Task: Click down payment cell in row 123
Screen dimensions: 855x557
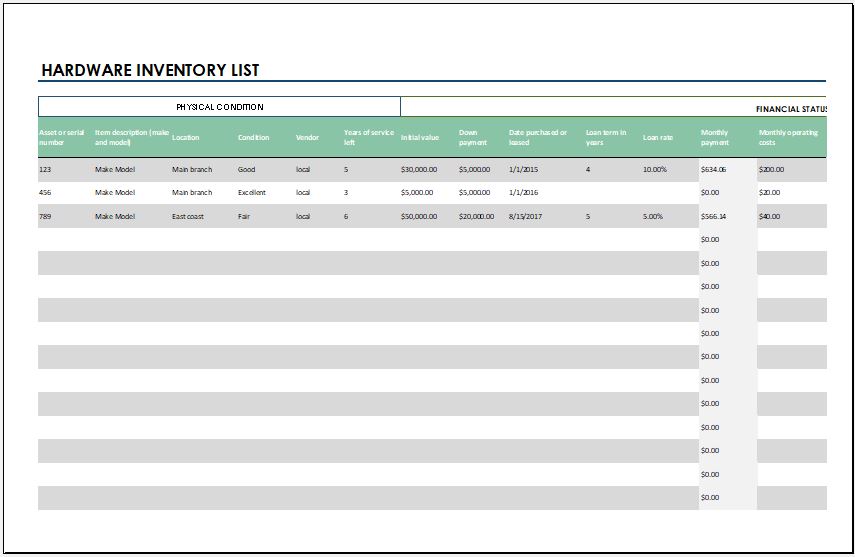Action: pyautogui.click(x=474, y=170)
